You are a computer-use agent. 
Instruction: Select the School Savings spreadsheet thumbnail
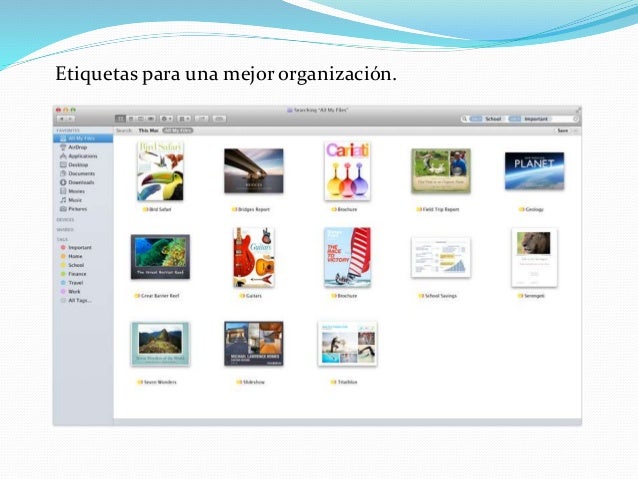(x=441, y=257)
